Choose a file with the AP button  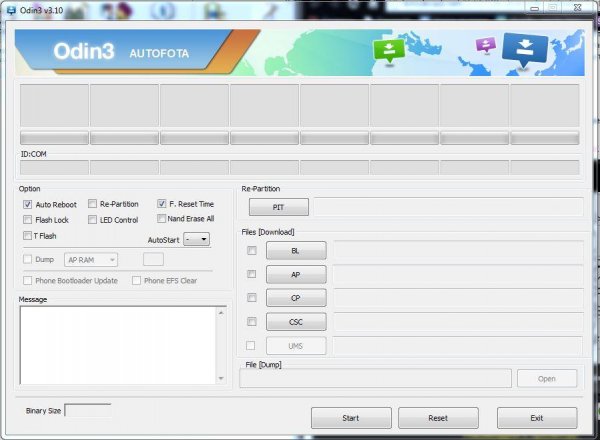[x=296, y=275]
